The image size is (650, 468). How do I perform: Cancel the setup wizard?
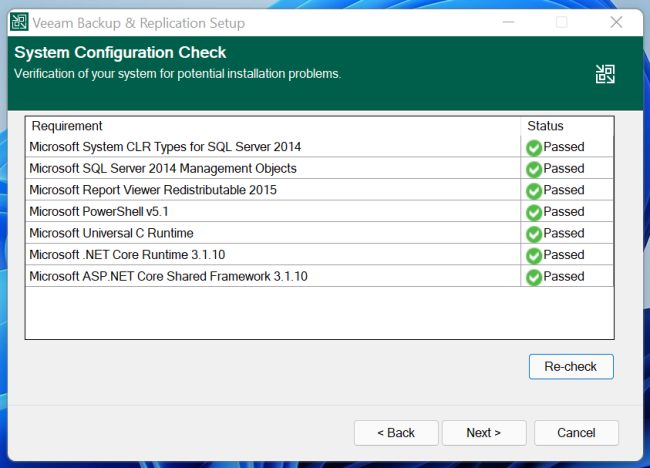(x=576, y=433)
